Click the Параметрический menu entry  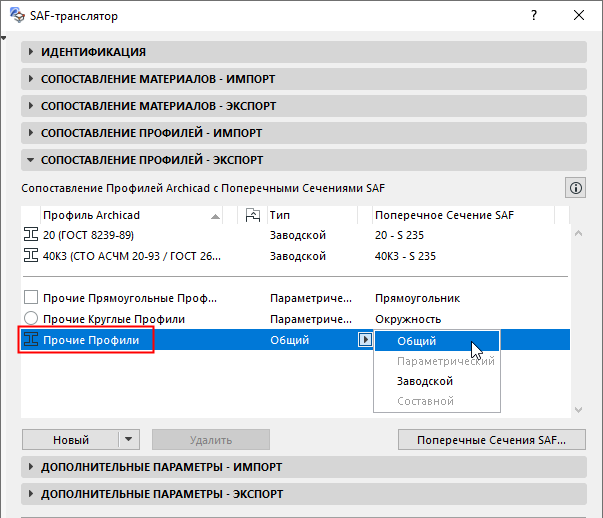pos(436,361)
